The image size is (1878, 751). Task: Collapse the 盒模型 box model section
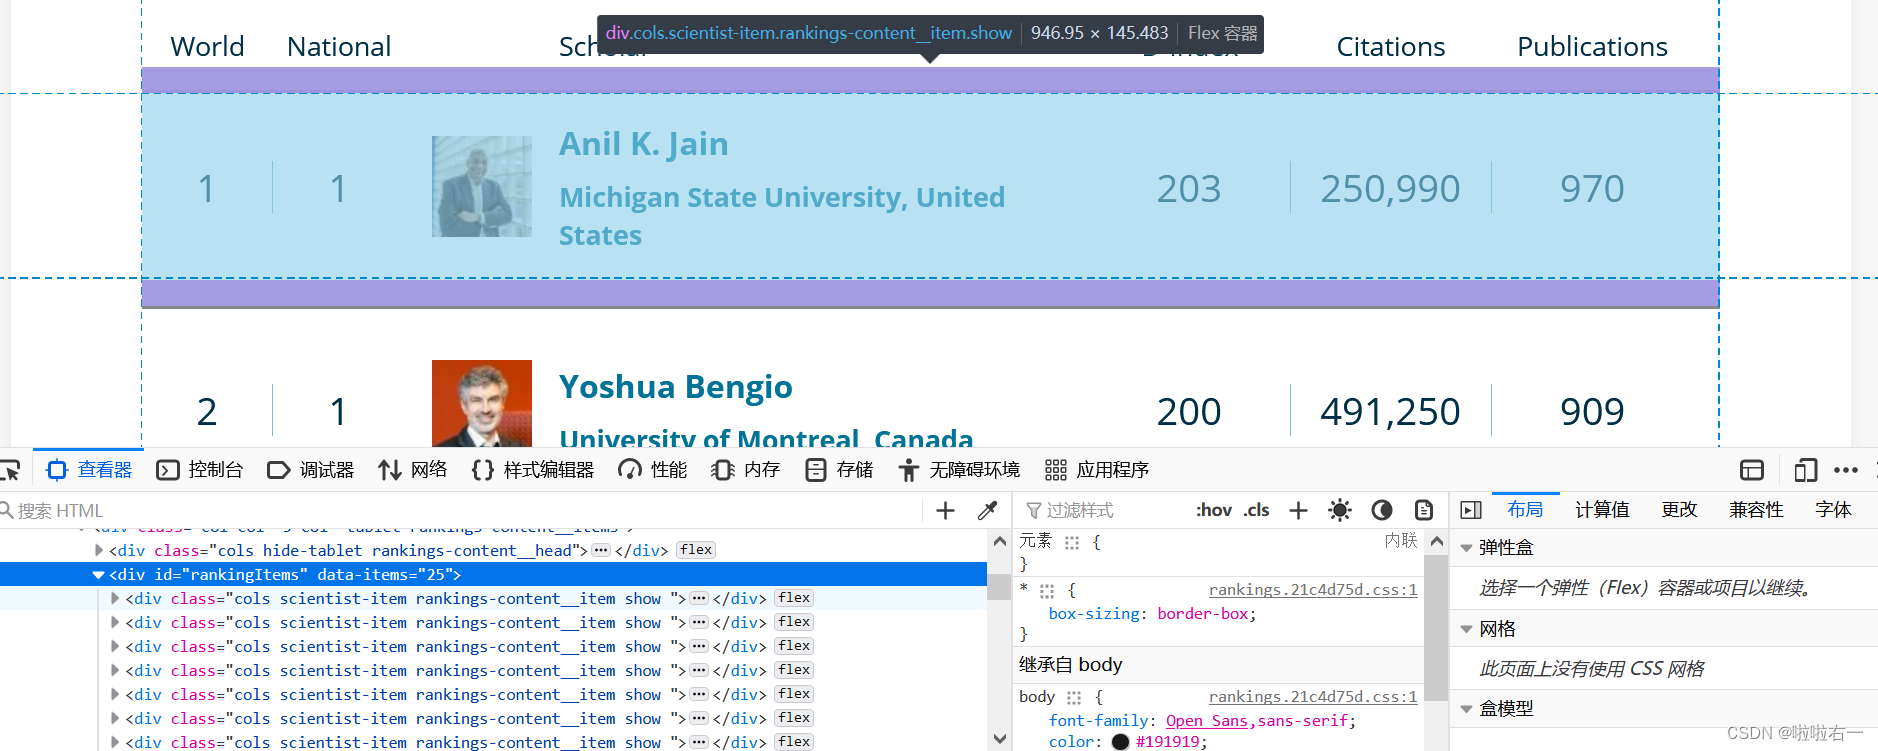click(1466, 709)
